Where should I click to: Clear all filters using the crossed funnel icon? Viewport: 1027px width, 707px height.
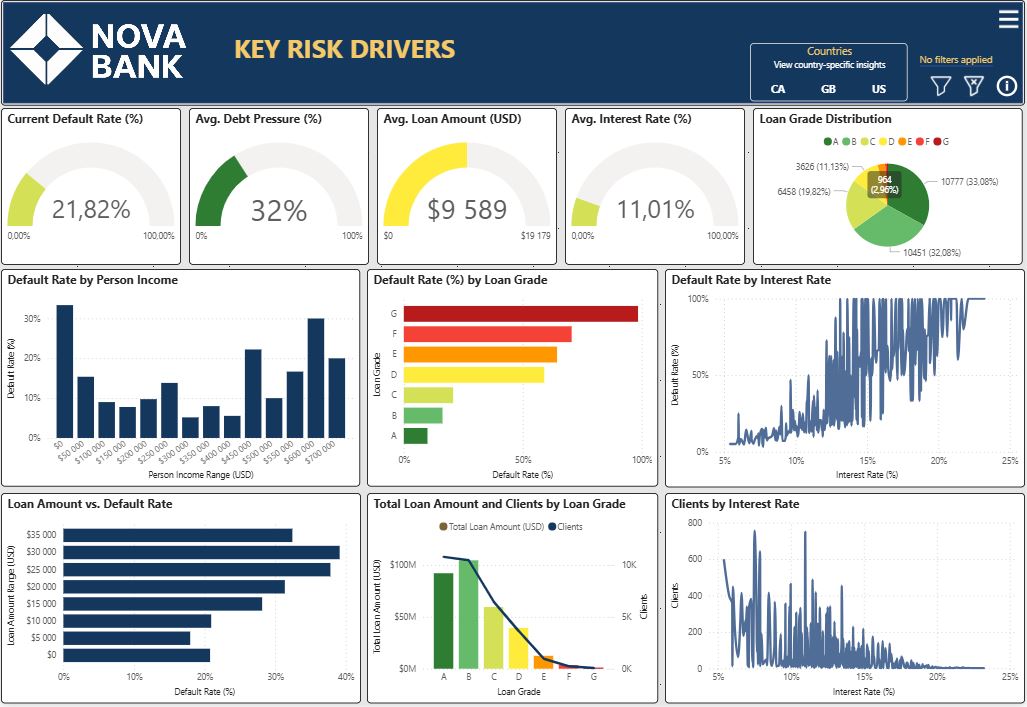pos(973,86)
